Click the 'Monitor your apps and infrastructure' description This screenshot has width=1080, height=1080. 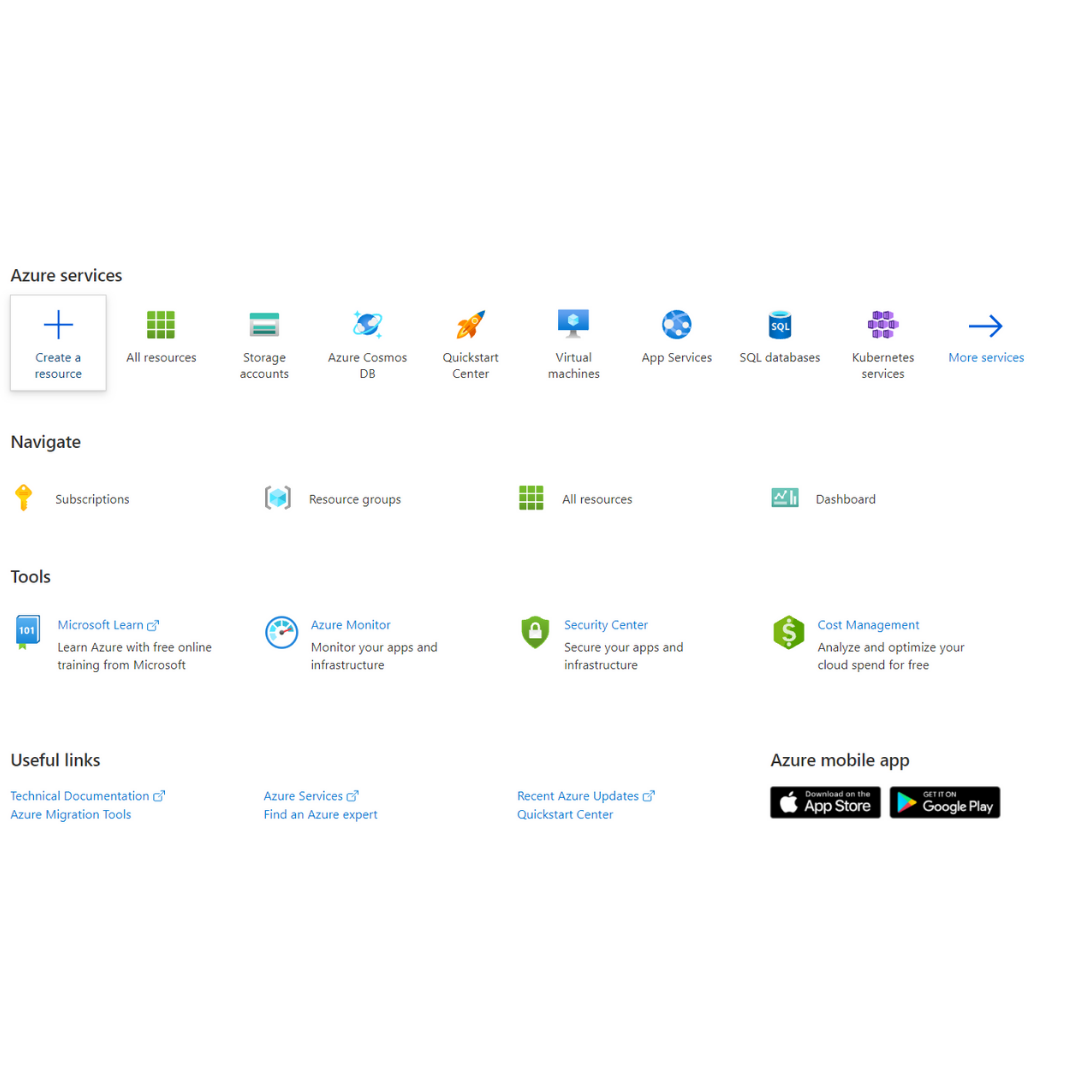(x=374, y=656)
